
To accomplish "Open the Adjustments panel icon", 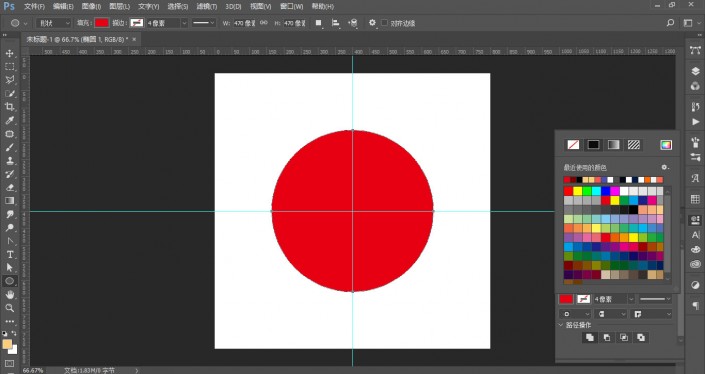I will pos(695,285).
